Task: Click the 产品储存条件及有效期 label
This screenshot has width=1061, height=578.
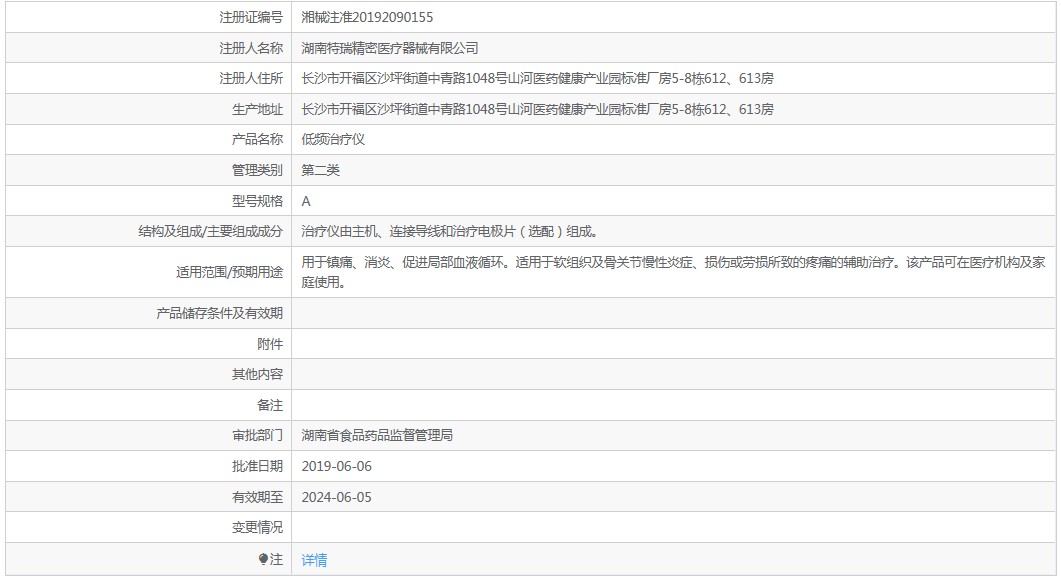Action: [x=219, y=313]
